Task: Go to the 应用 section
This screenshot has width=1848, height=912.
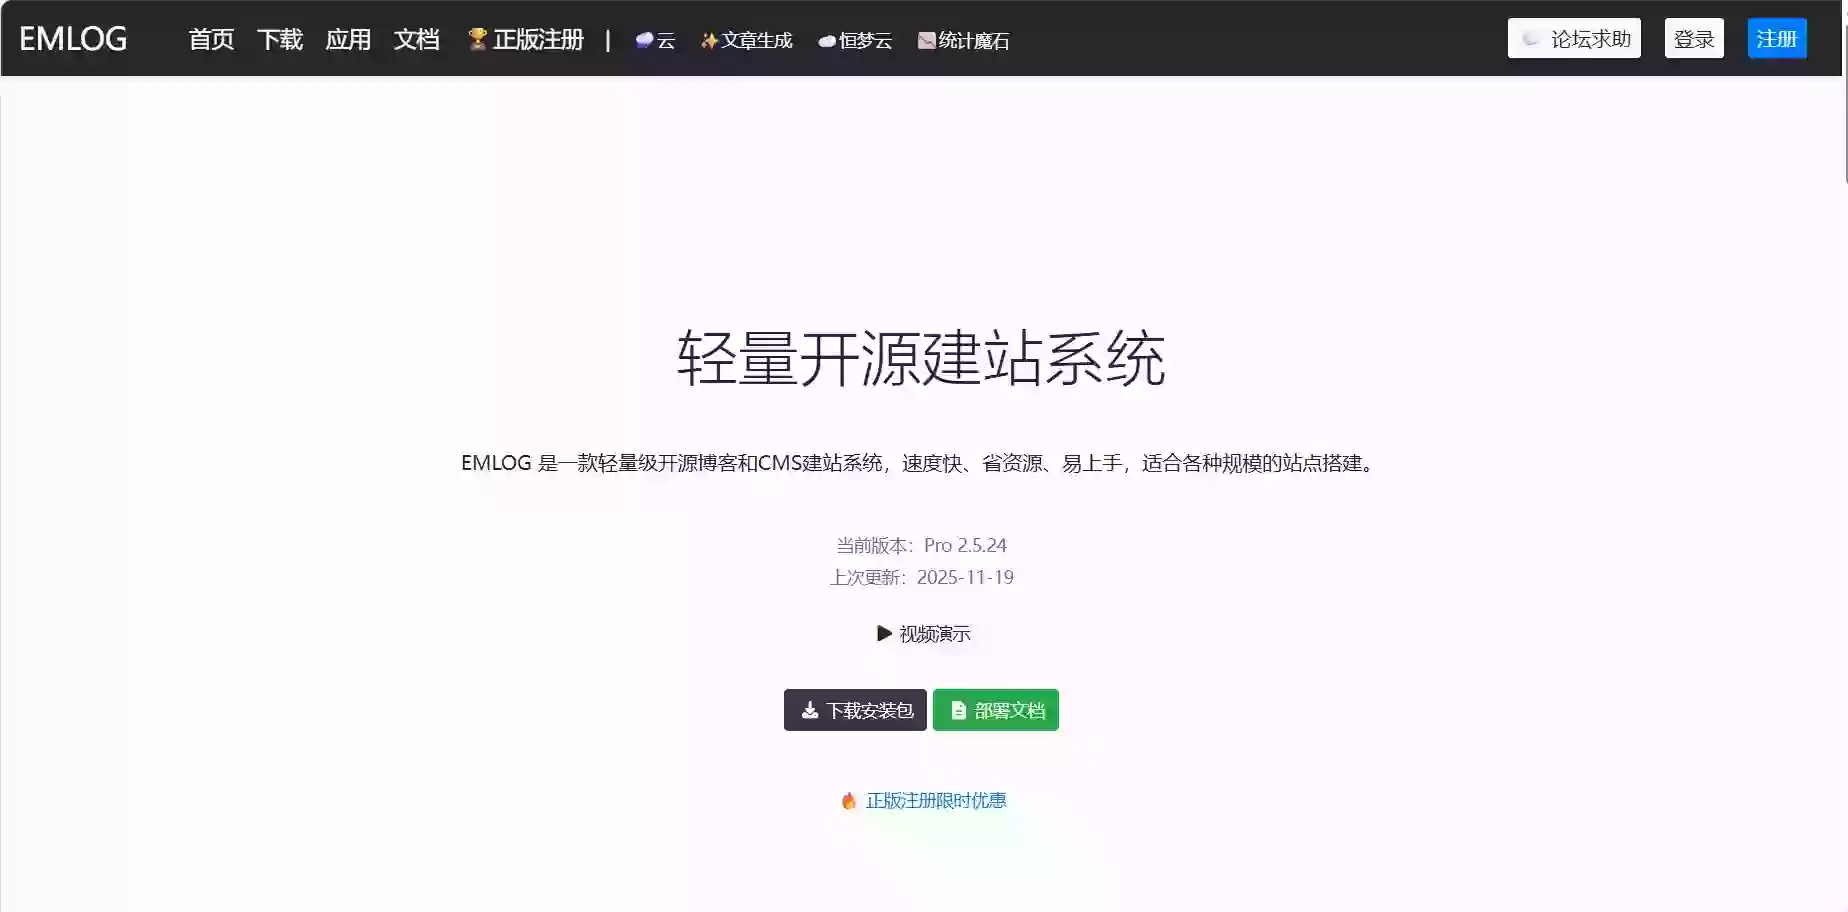Action: (x=348, y=40)
